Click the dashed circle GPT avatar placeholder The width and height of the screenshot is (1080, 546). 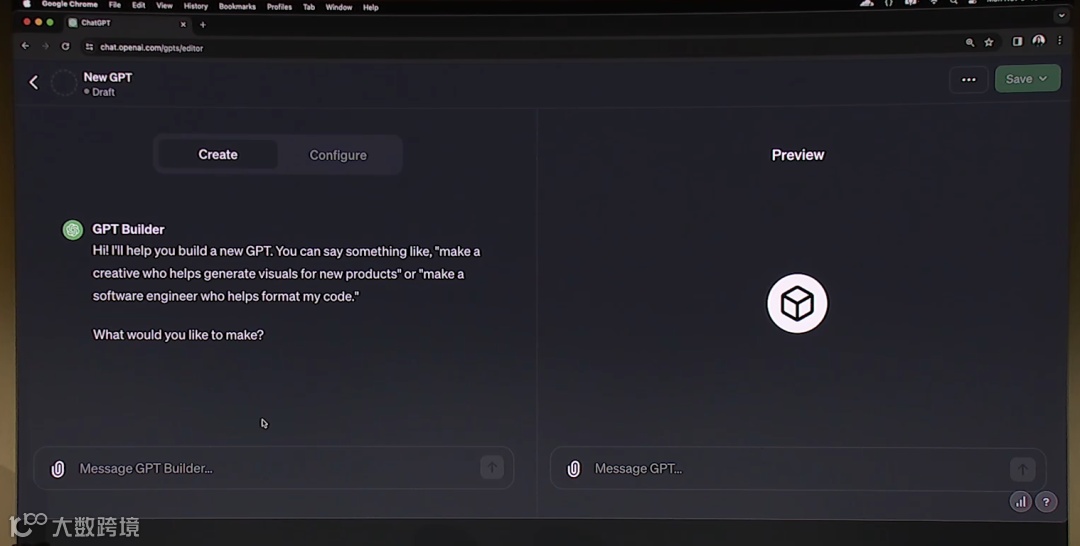[64, 83]
